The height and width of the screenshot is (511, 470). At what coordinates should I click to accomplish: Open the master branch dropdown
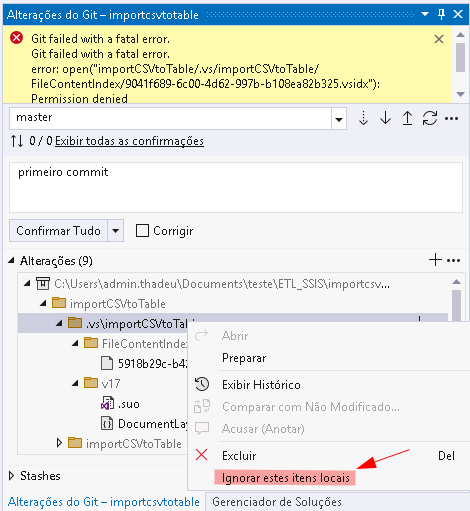pos(339,119)
